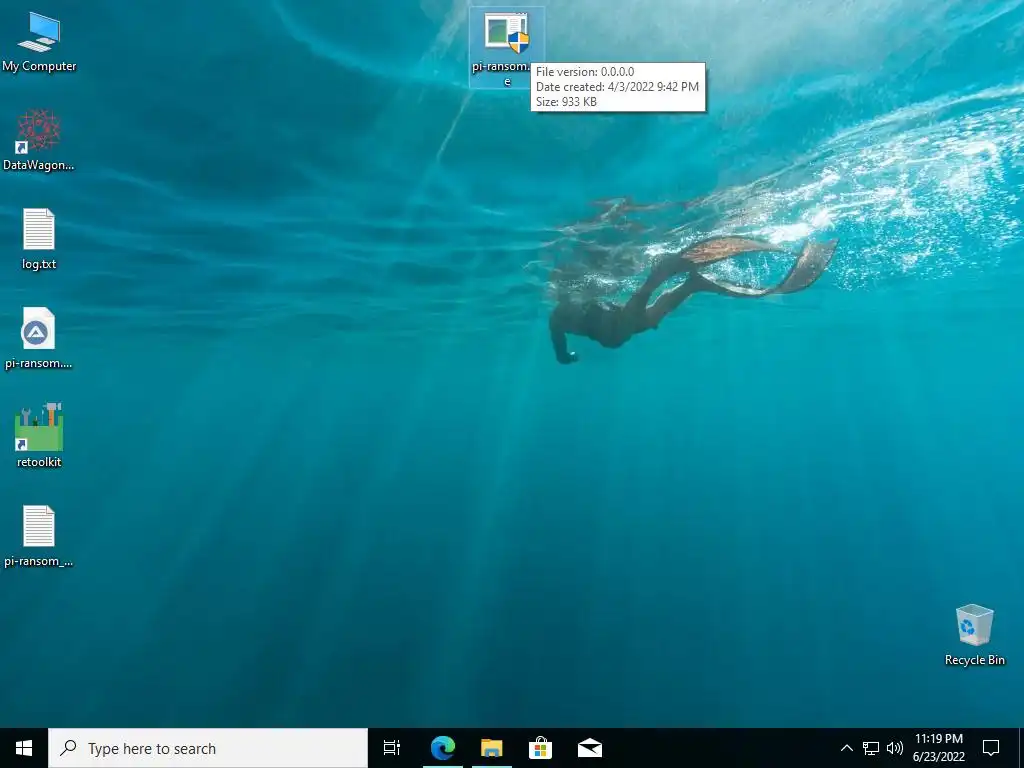The width and height of the screenshot is (1024, 768).
Task: Open the volume speaker tray icon
Action: point(895,748)
